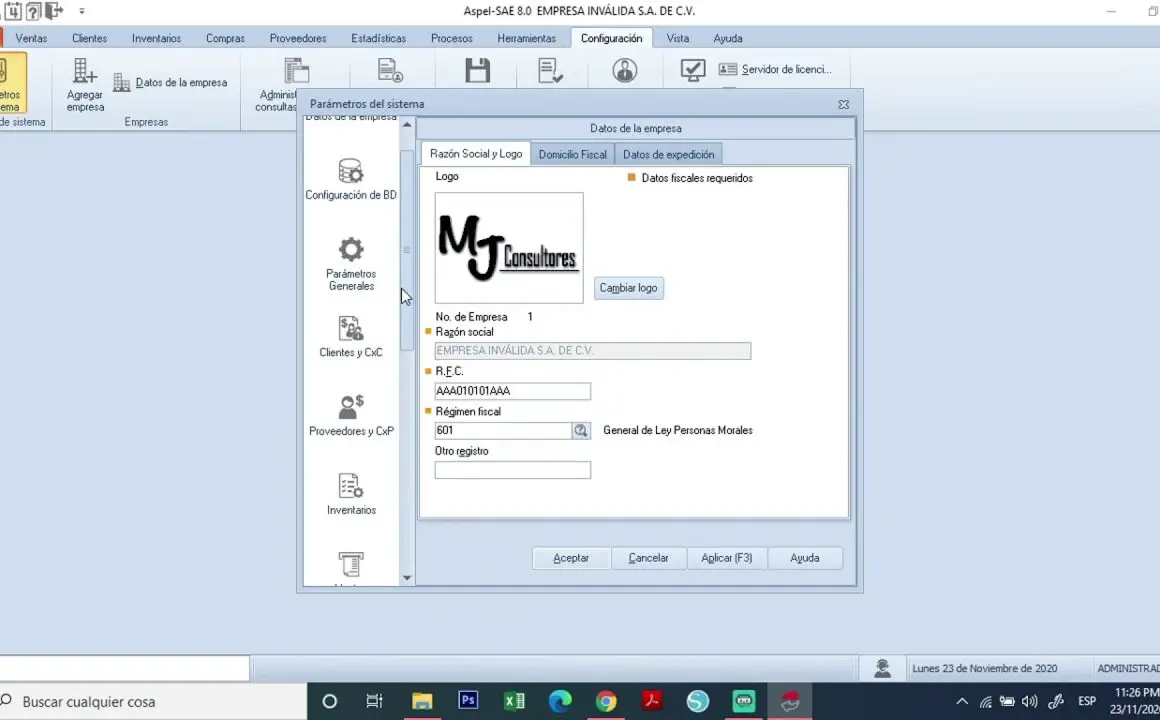Image resolution: width=1160 pixels, height=720 pixels.
Task: Click sidebar scroll down arrow
Action: click(x=407, y=578)
